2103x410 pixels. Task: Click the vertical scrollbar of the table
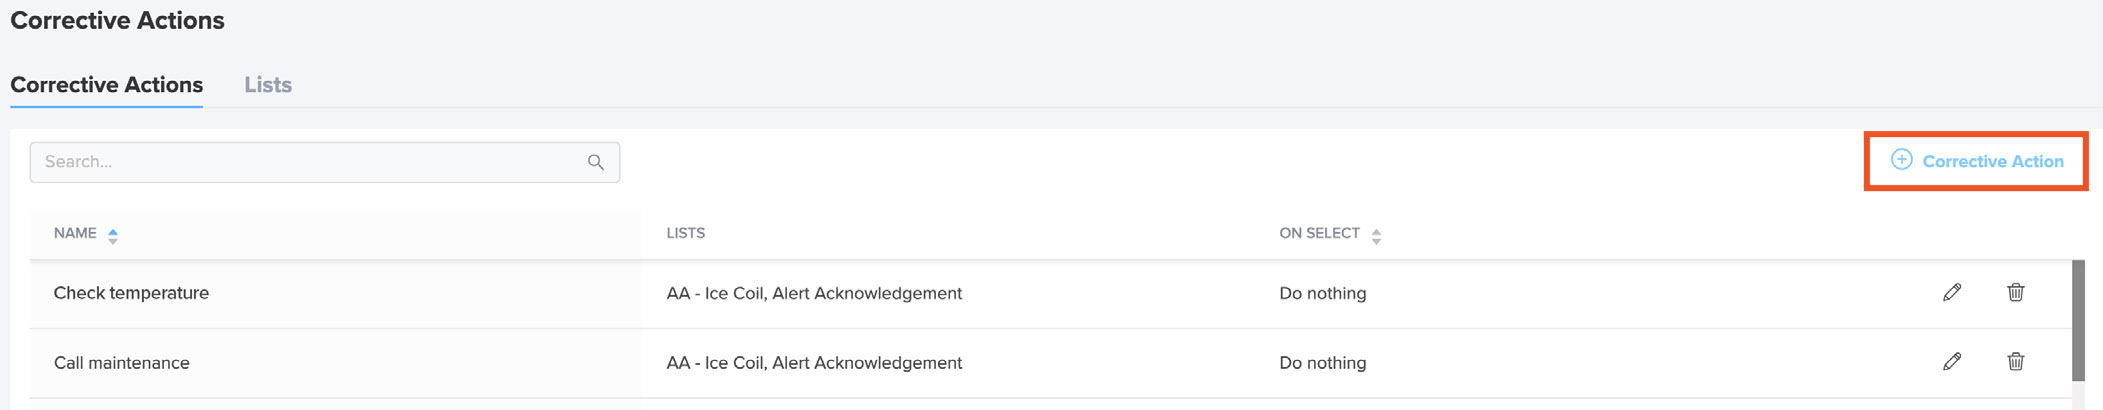tap(2078, 320)
